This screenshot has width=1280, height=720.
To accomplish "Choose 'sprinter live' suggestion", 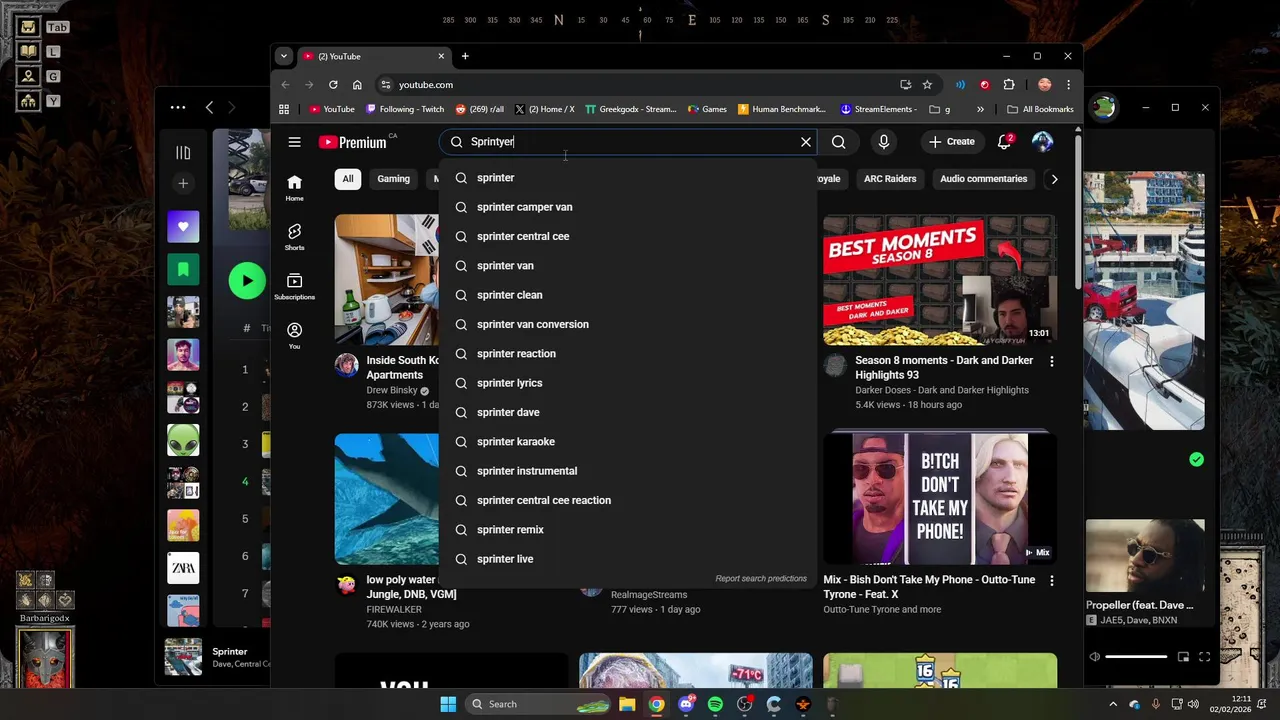I will click(627, 559).
